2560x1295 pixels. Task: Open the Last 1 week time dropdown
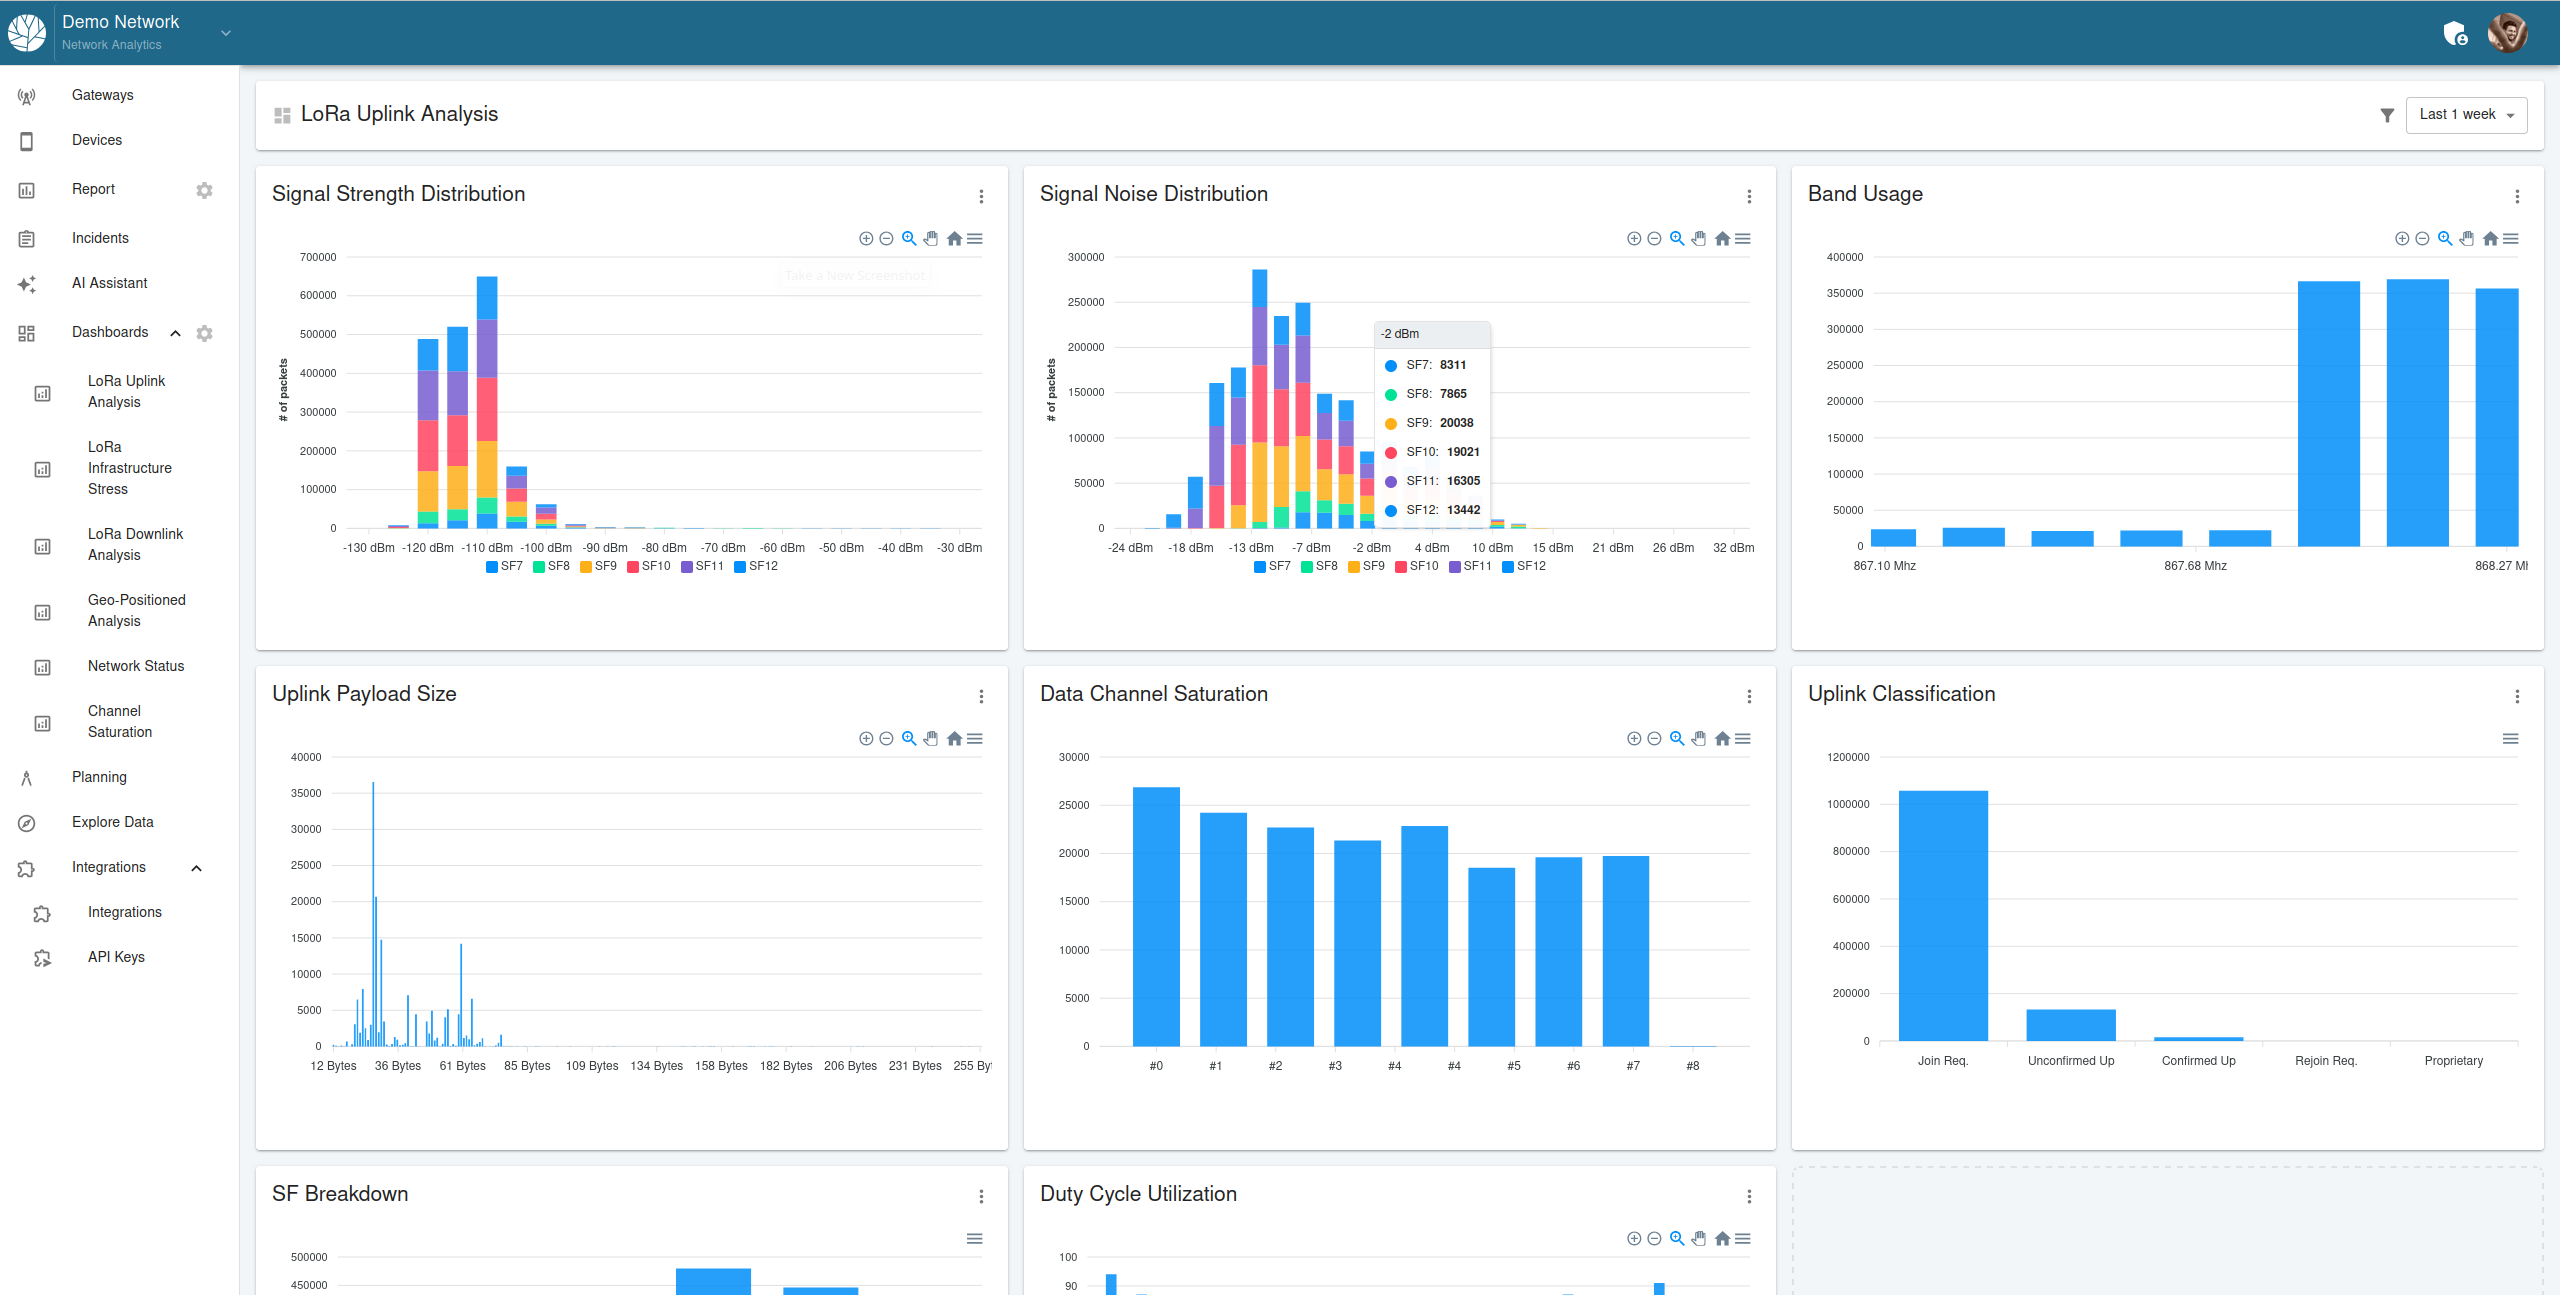(x=2466, y=115)
